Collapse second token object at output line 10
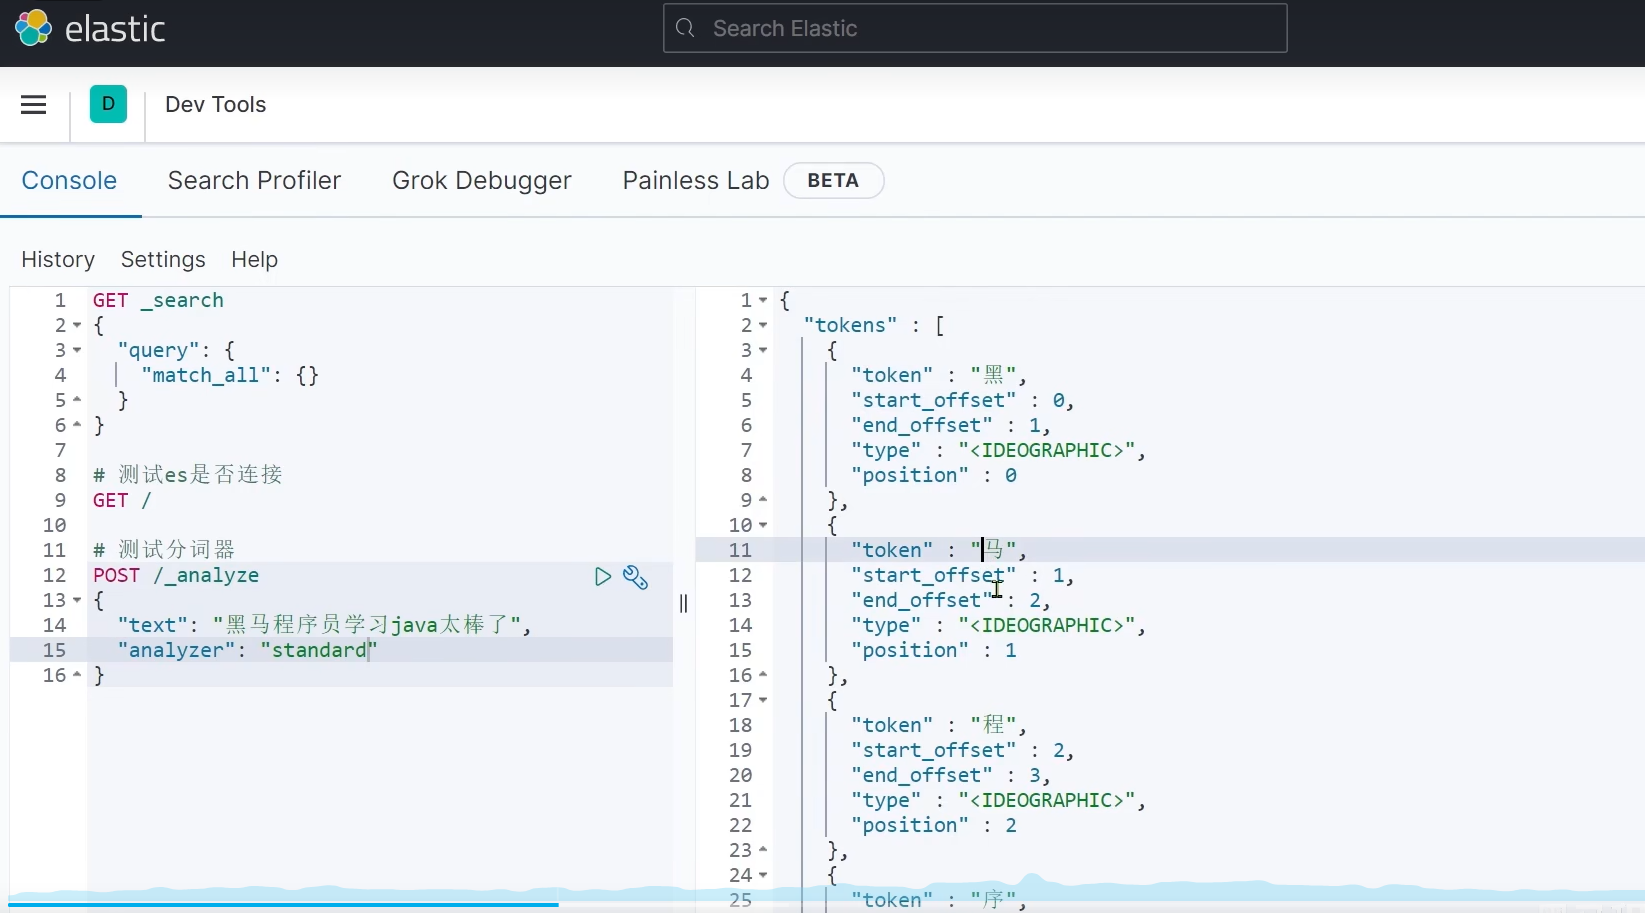 pyautogui.click(x=763, y=526)
